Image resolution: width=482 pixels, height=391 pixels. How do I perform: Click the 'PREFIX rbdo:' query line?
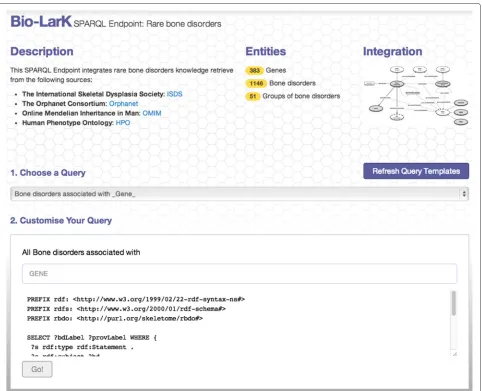(115, 318)
